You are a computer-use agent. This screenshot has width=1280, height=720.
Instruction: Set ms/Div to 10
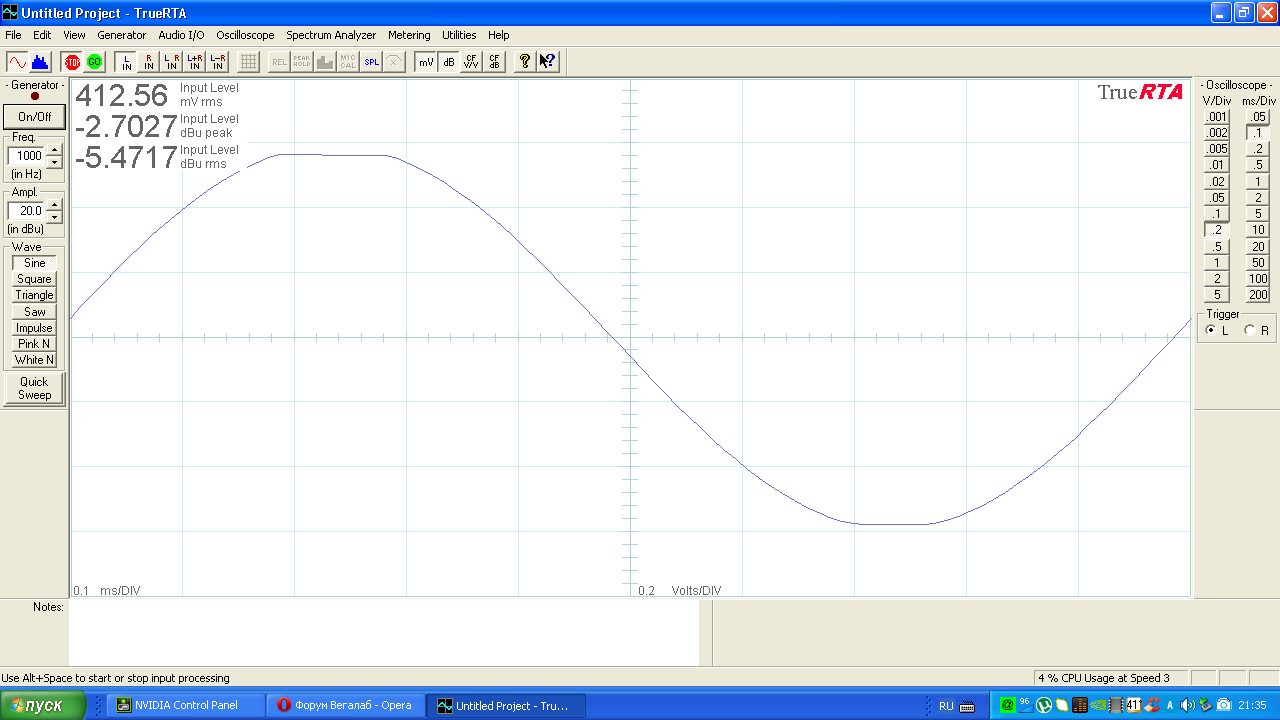pyautogui.click(x=1258, y=230)
